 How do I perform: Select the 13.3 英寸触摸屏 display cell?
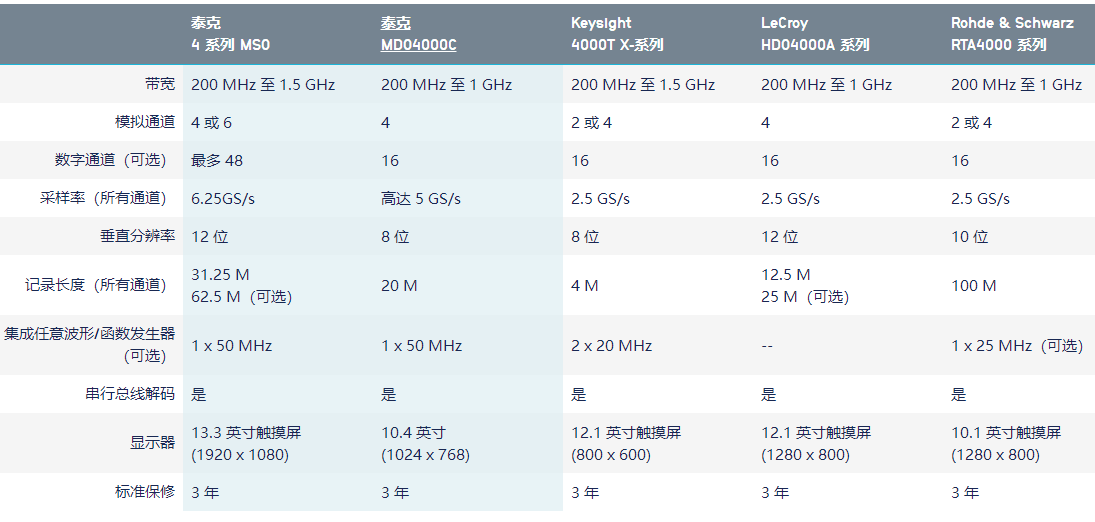click(x=246, y=433)
